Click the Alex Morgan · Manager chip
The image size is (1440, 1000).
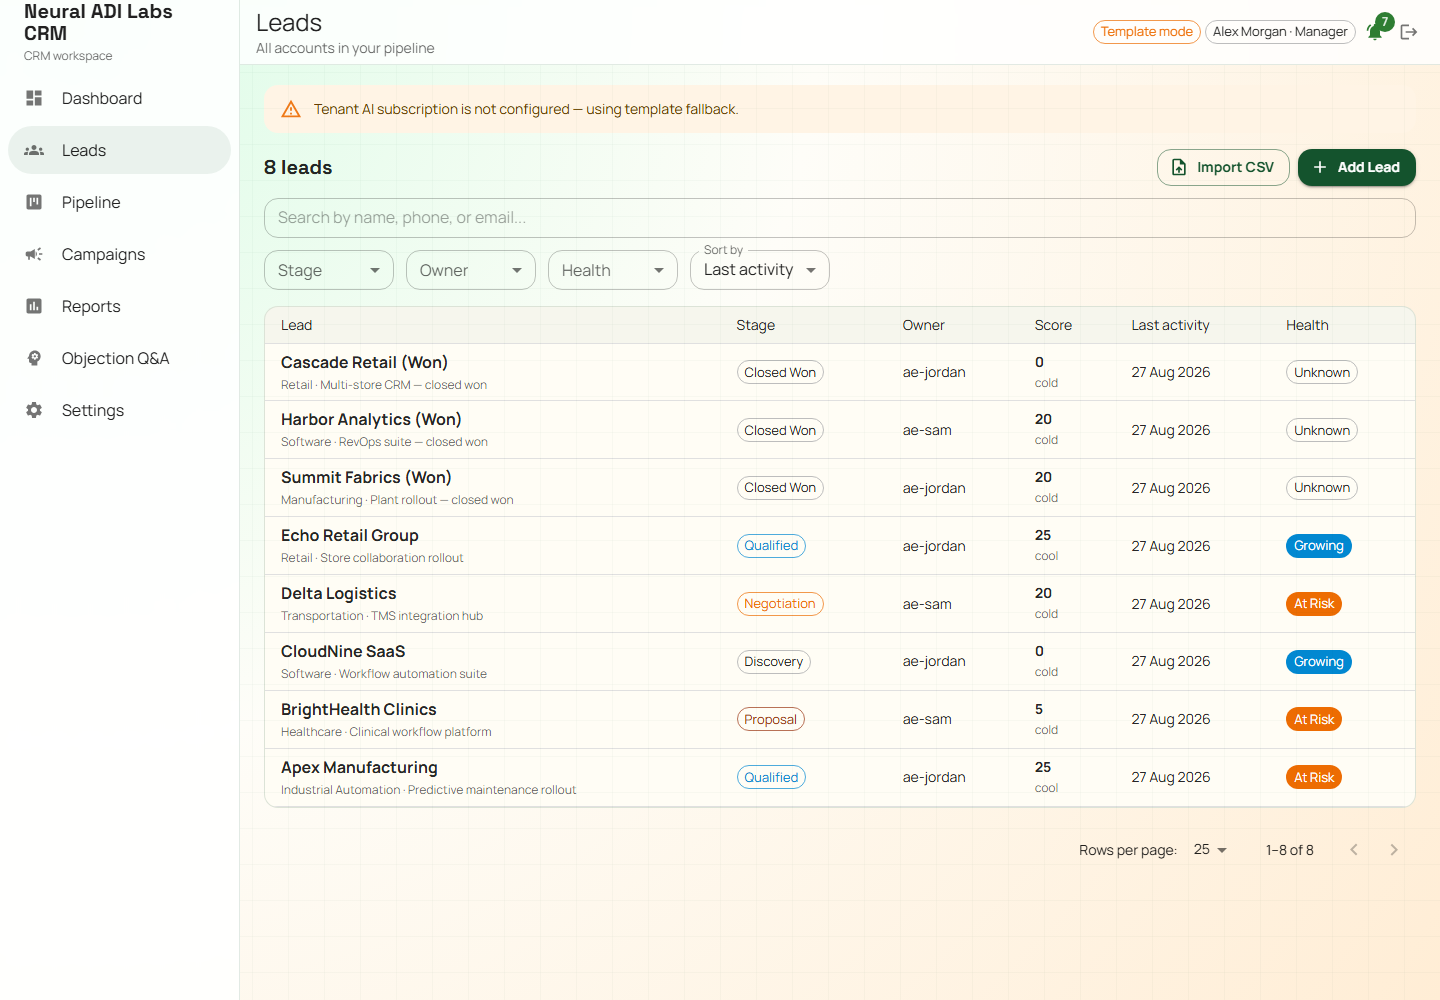pos(1280,32)
